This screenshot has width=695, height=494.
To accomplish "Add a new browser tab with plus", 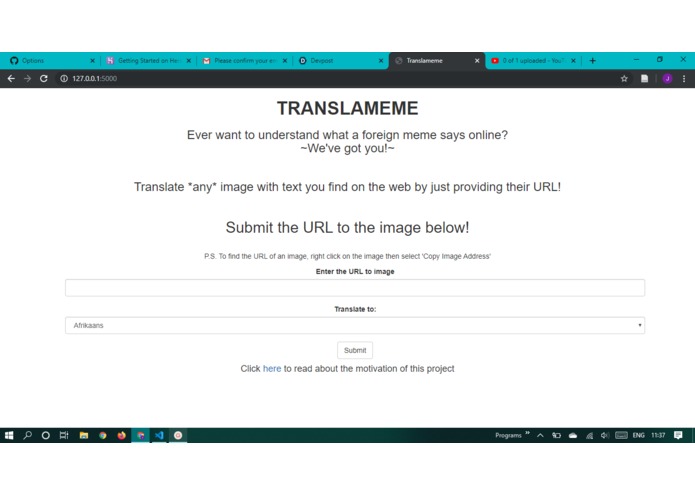I will tap(593, 61).
